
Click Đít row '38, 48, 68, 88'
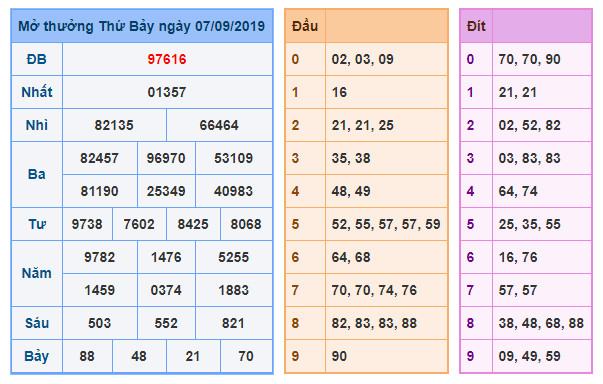click(541, 323)
